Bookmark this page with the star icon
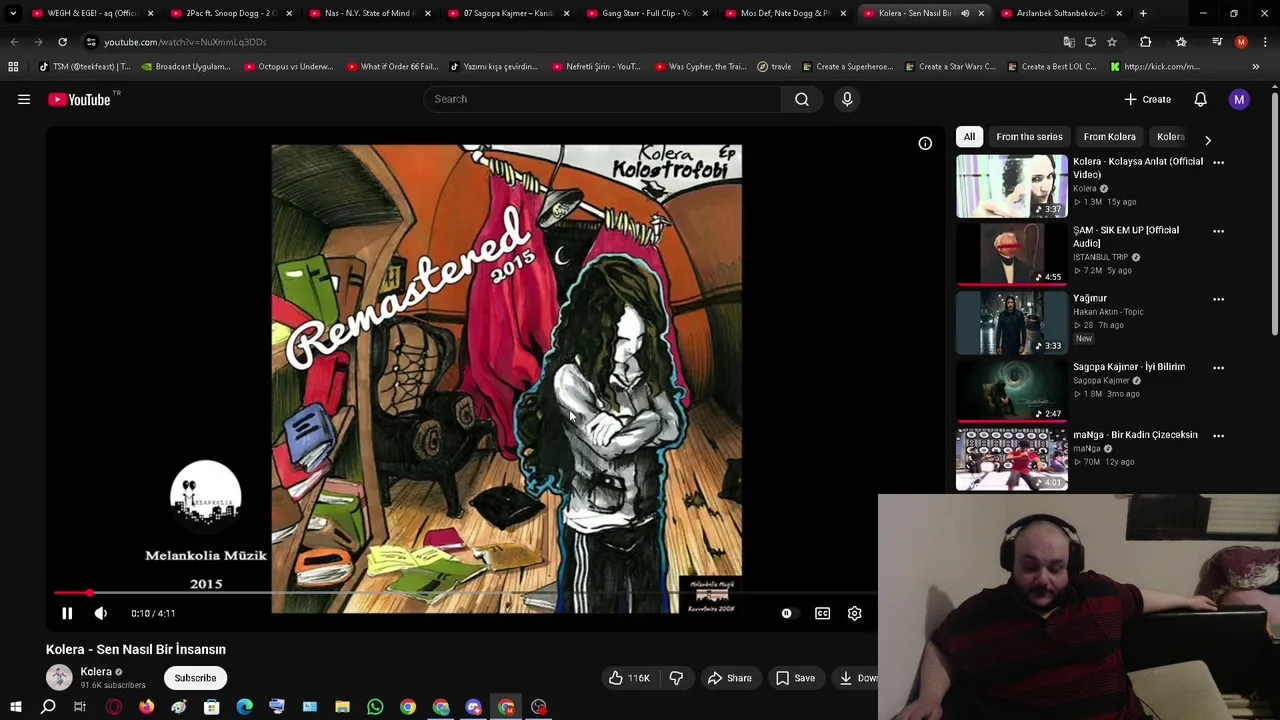This screenshot has height=720, width=1280. (1111, 42)
